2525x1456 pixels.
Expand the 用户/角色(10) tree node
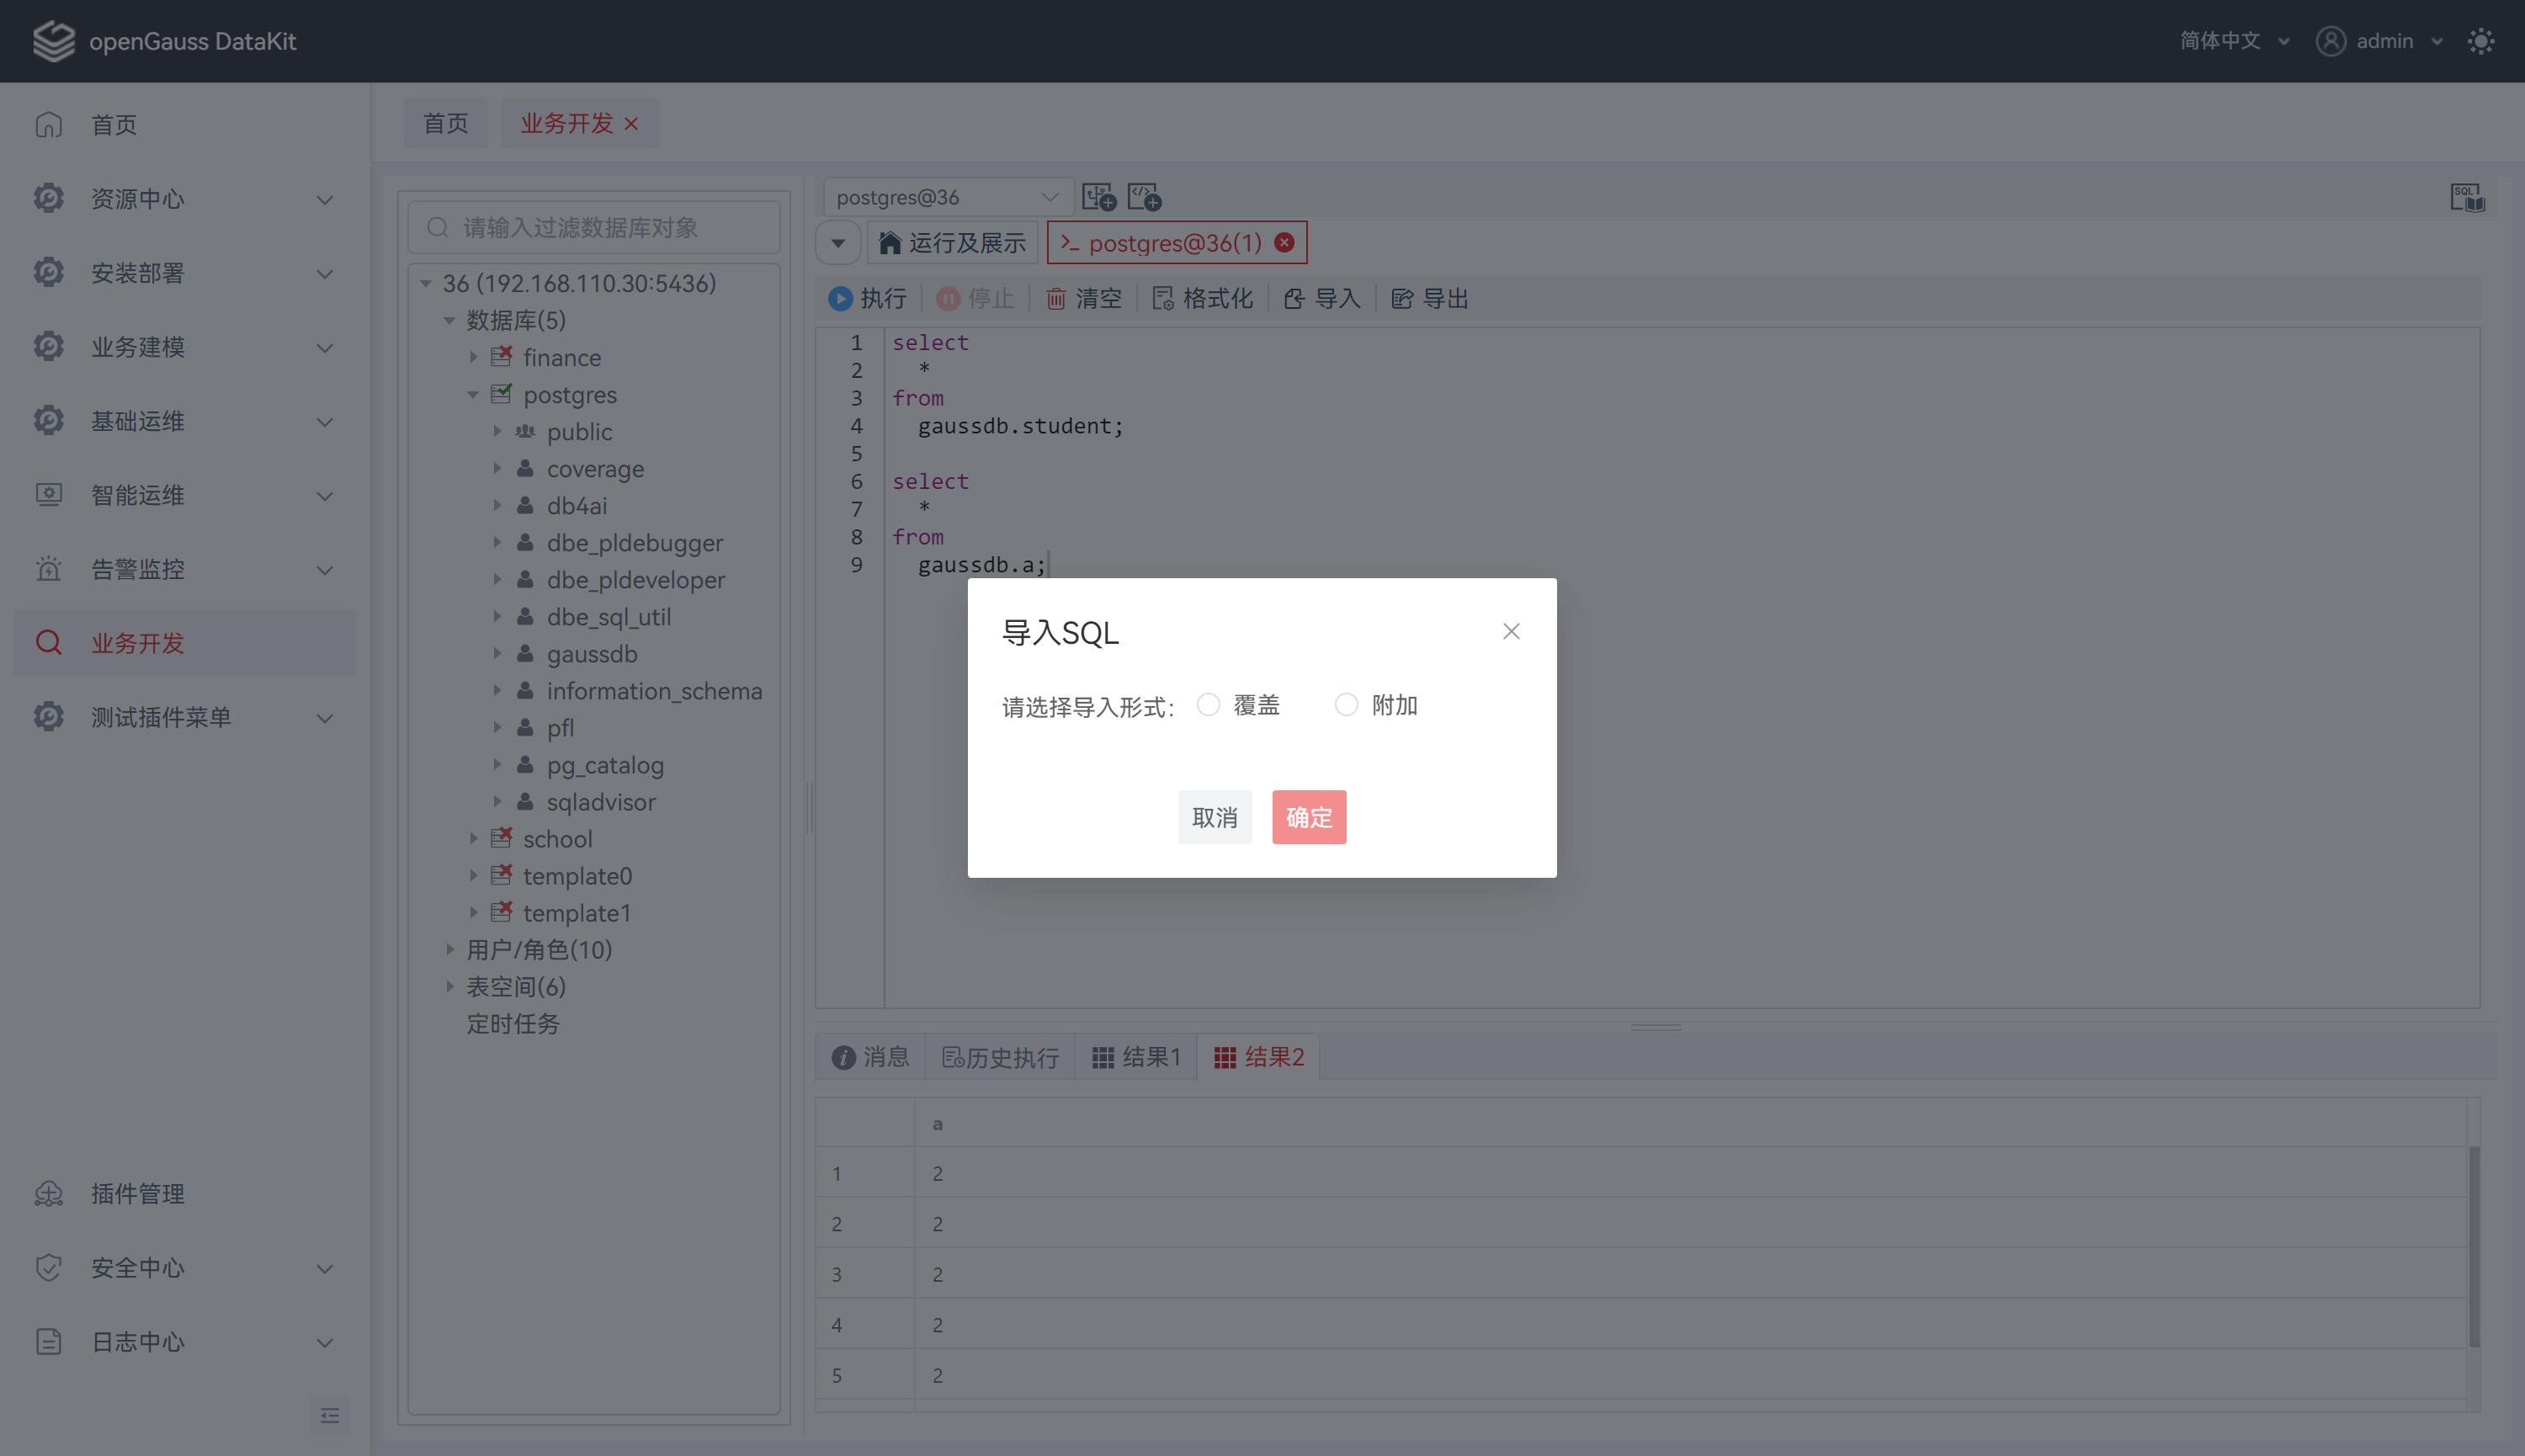pyautogui.click(x=449, y=949)
